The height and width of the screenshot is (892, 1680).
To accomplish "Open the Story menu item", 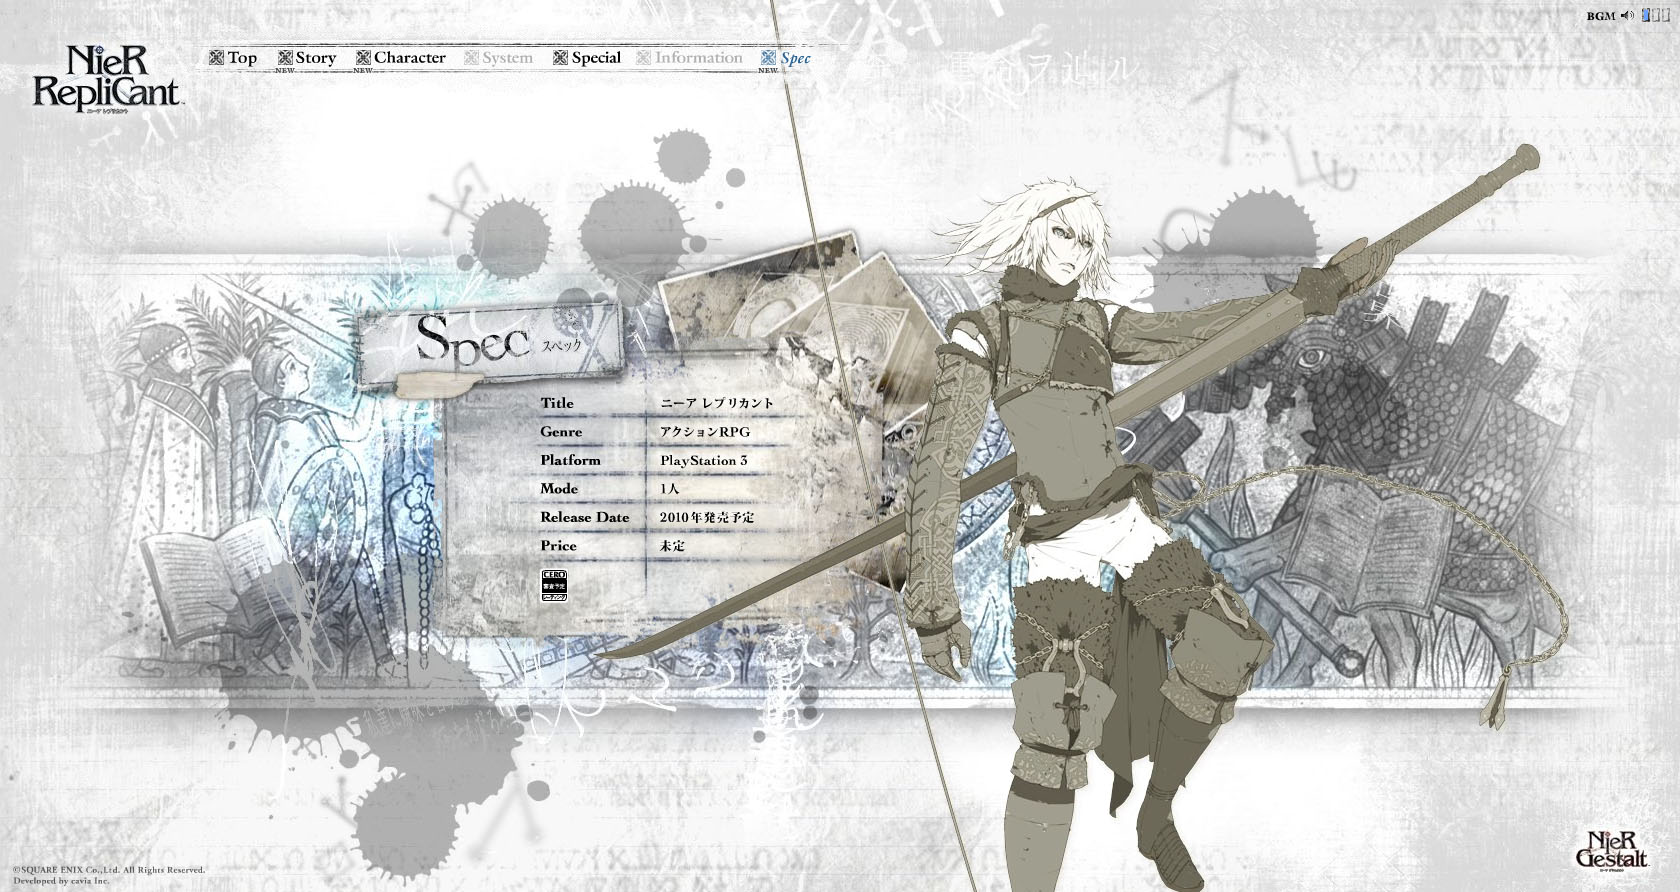I will click(x=307, y=58).
